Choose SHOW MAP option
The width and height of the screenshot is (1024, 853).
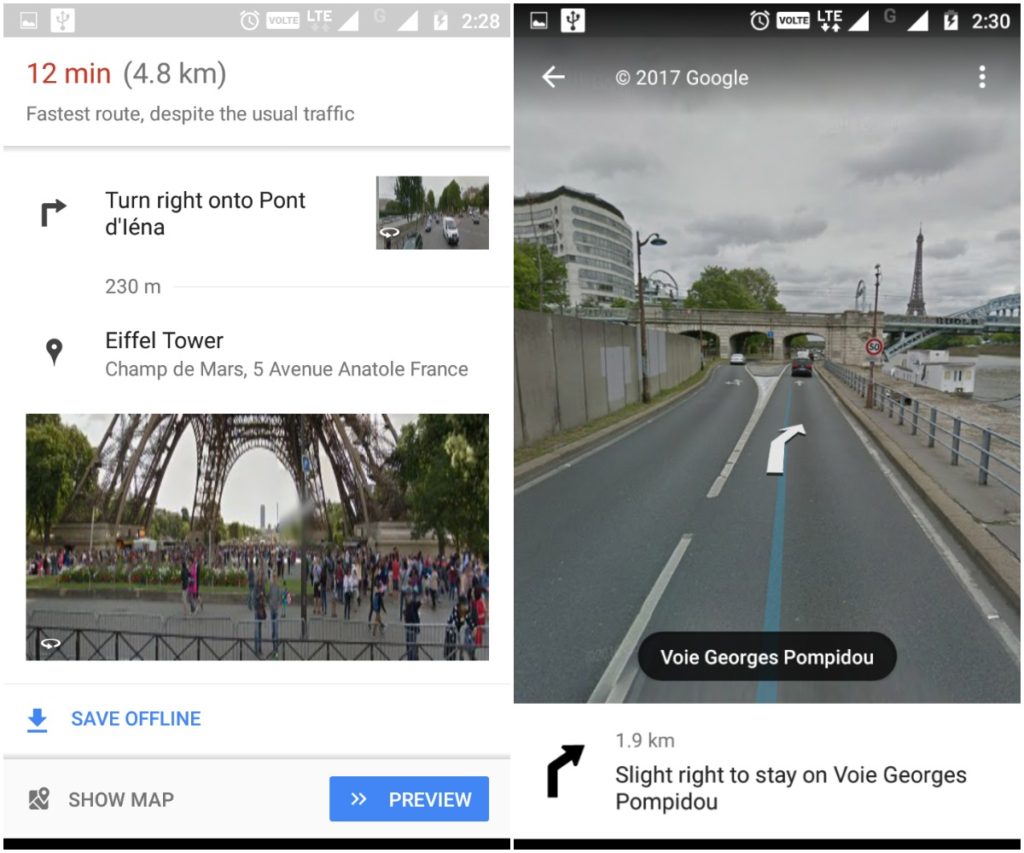[121, 799]
